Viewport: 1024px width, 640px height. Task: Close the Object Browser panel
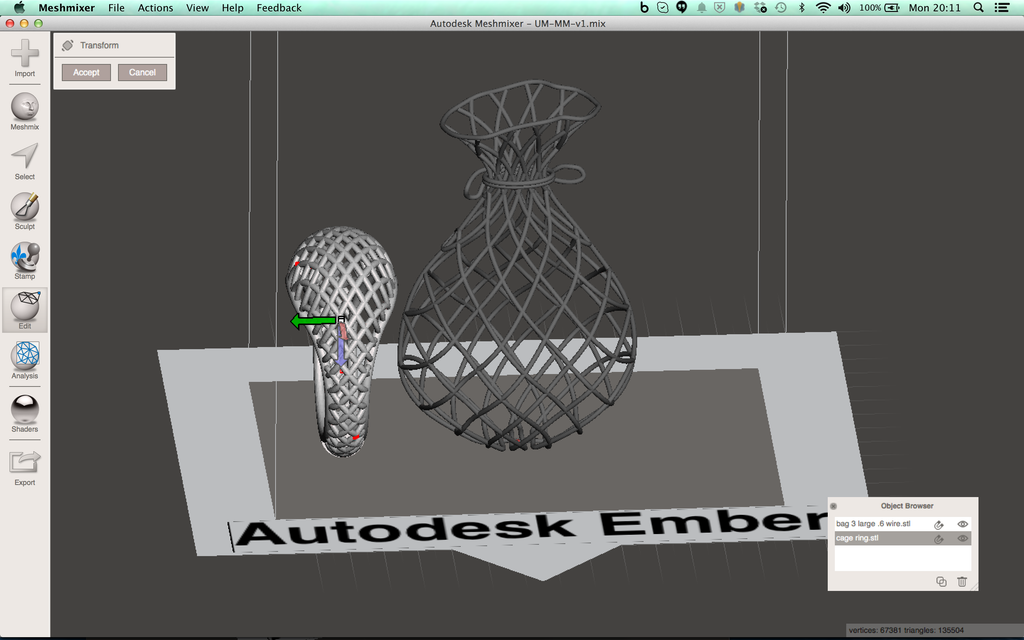[x=833, y=506]
